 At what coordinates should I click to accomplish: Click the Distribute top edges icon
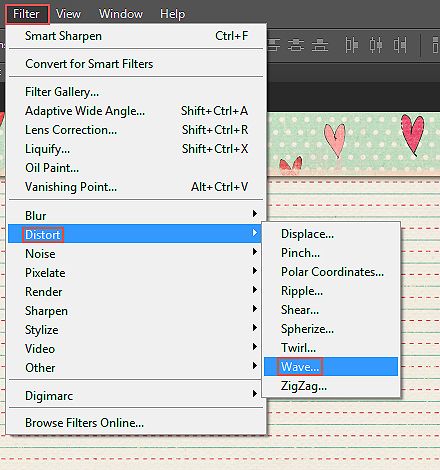coord(274,45)
